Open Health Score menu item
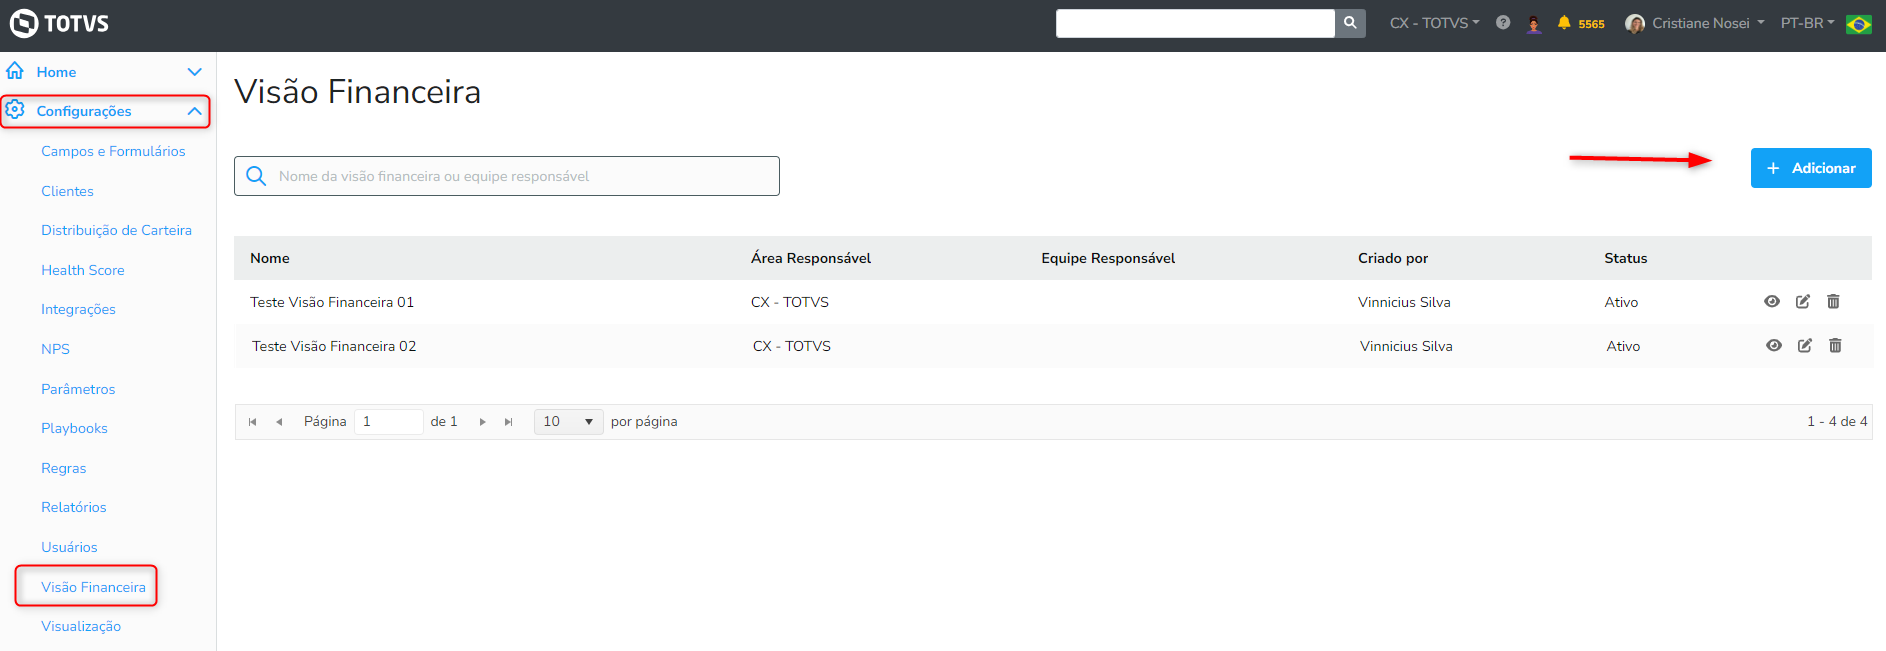1886x651 pixels. (83, 270)
